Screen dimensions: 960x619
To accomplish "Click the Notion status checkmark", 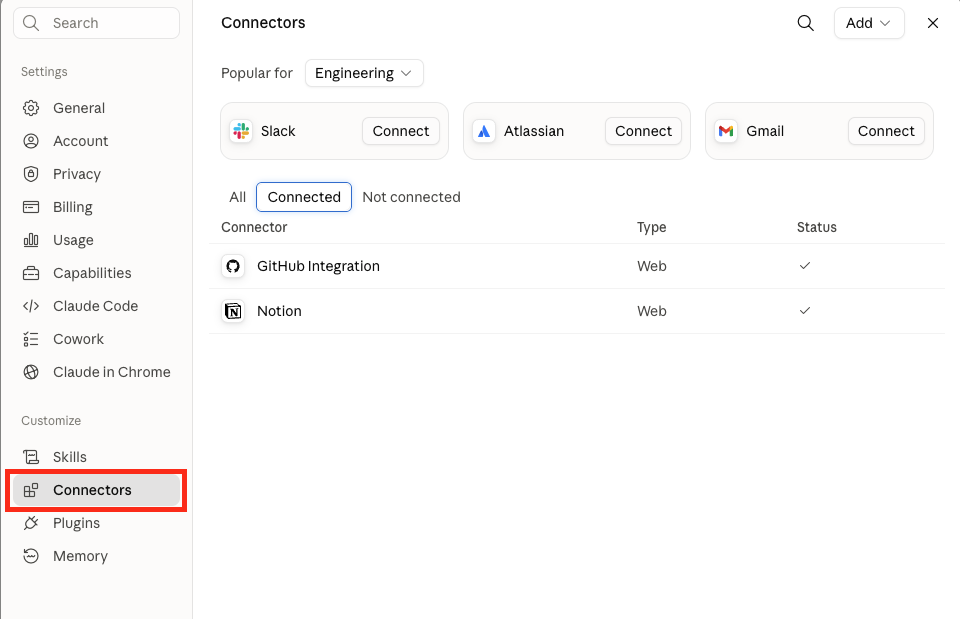I will tap(804, 310).
